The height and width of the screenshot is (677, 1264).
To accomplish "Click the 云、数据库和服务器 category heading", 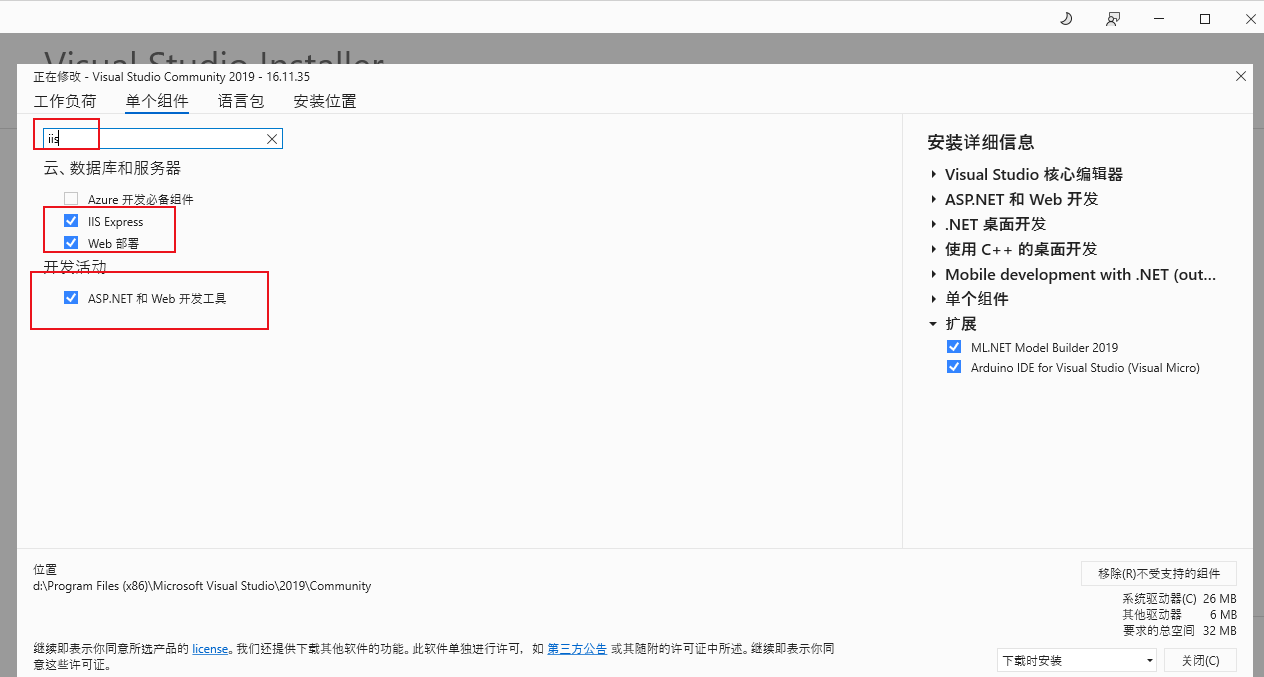I will pyautogui.click(x=112, y=168).
